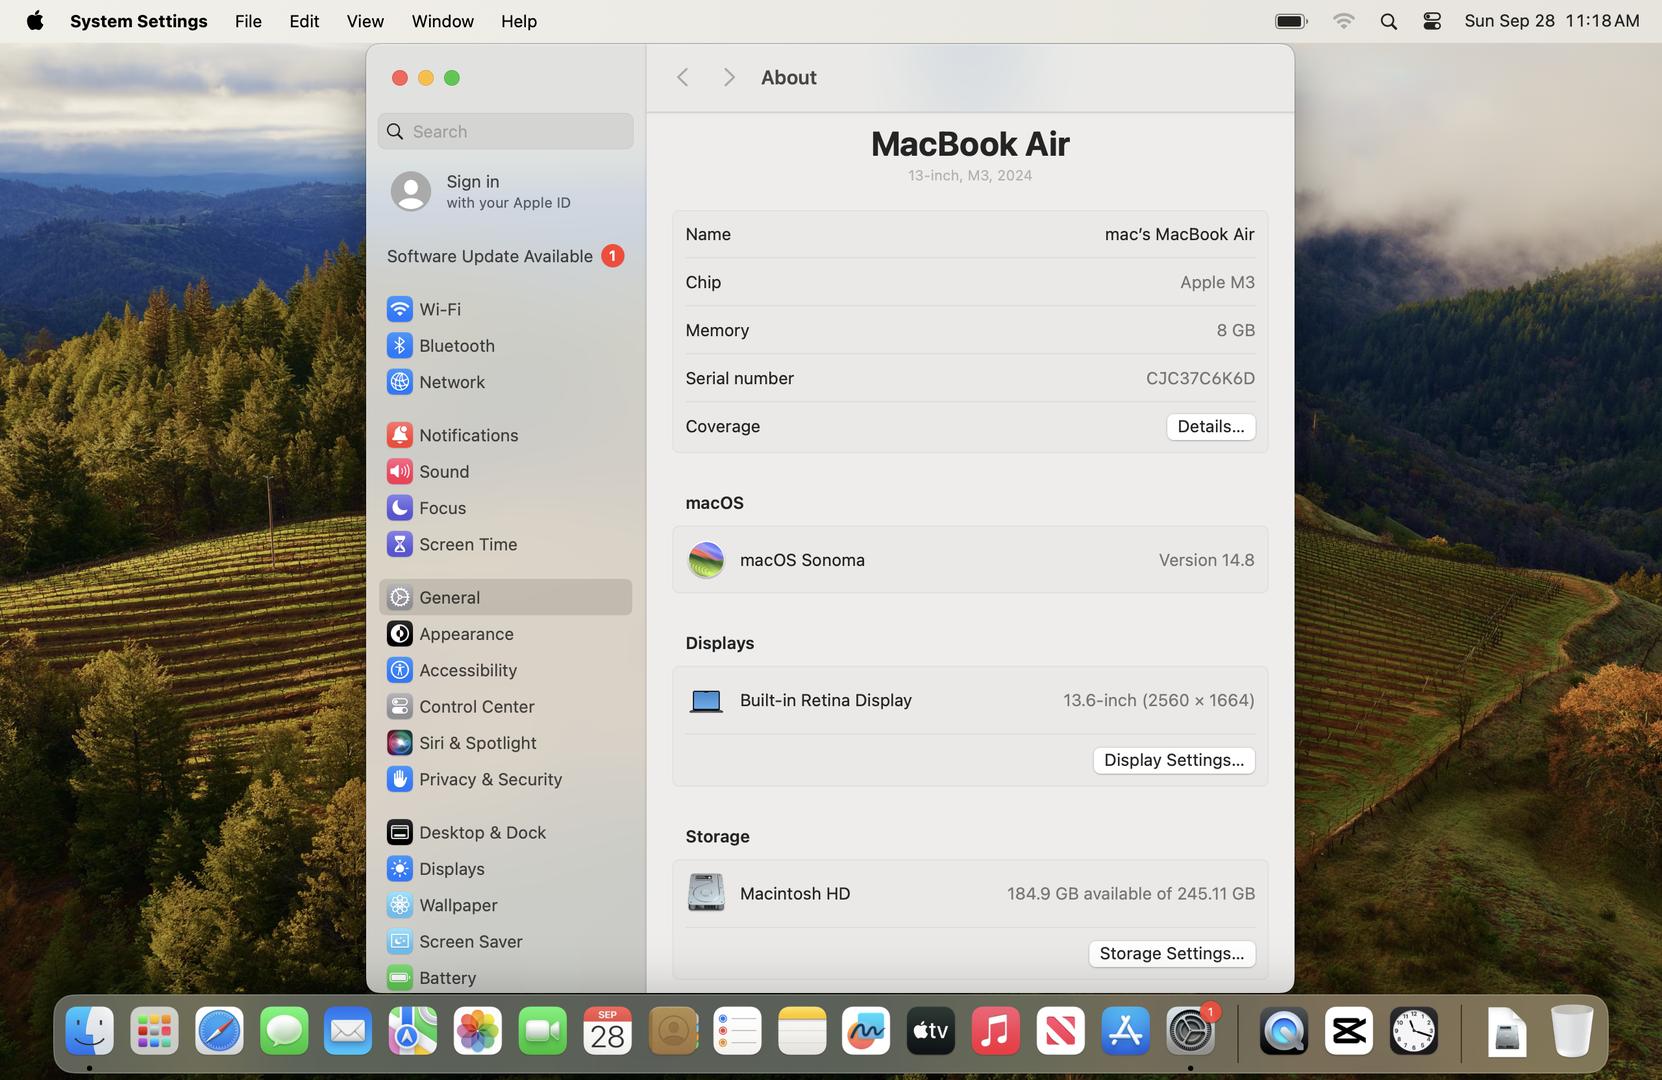Open the Window menu
This screenshot has height=1080, width=1662.
[x=442, y=21]
